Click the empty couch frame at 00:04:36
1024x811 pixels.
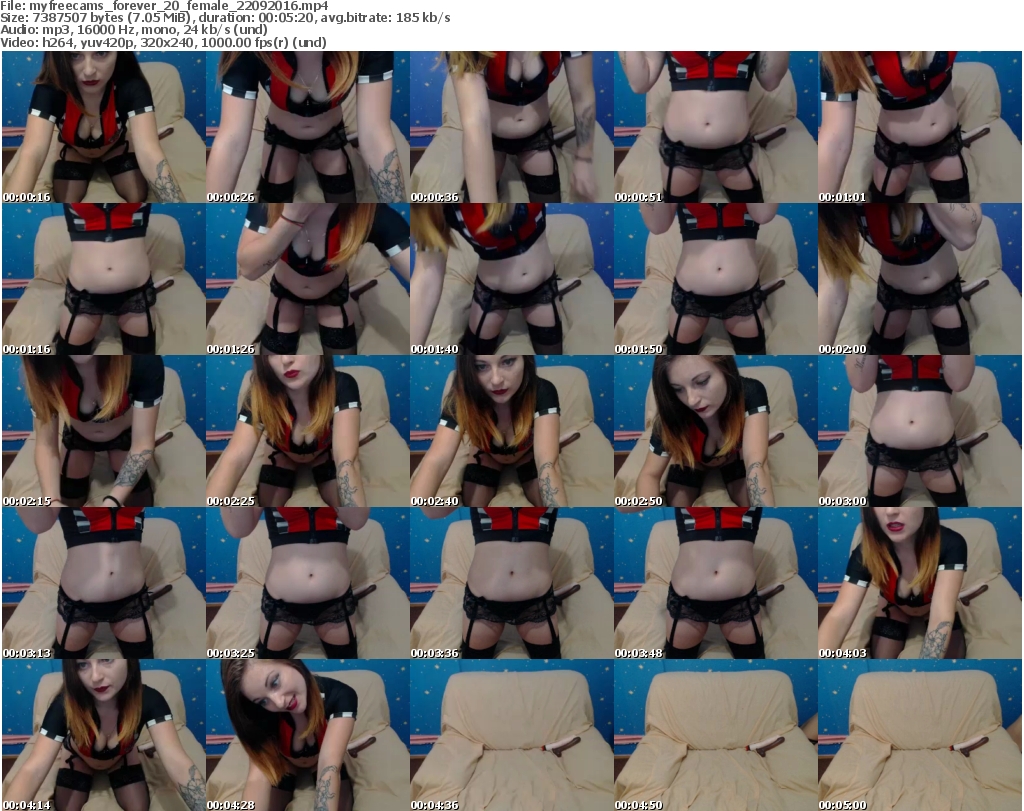[x=511, y=735]
